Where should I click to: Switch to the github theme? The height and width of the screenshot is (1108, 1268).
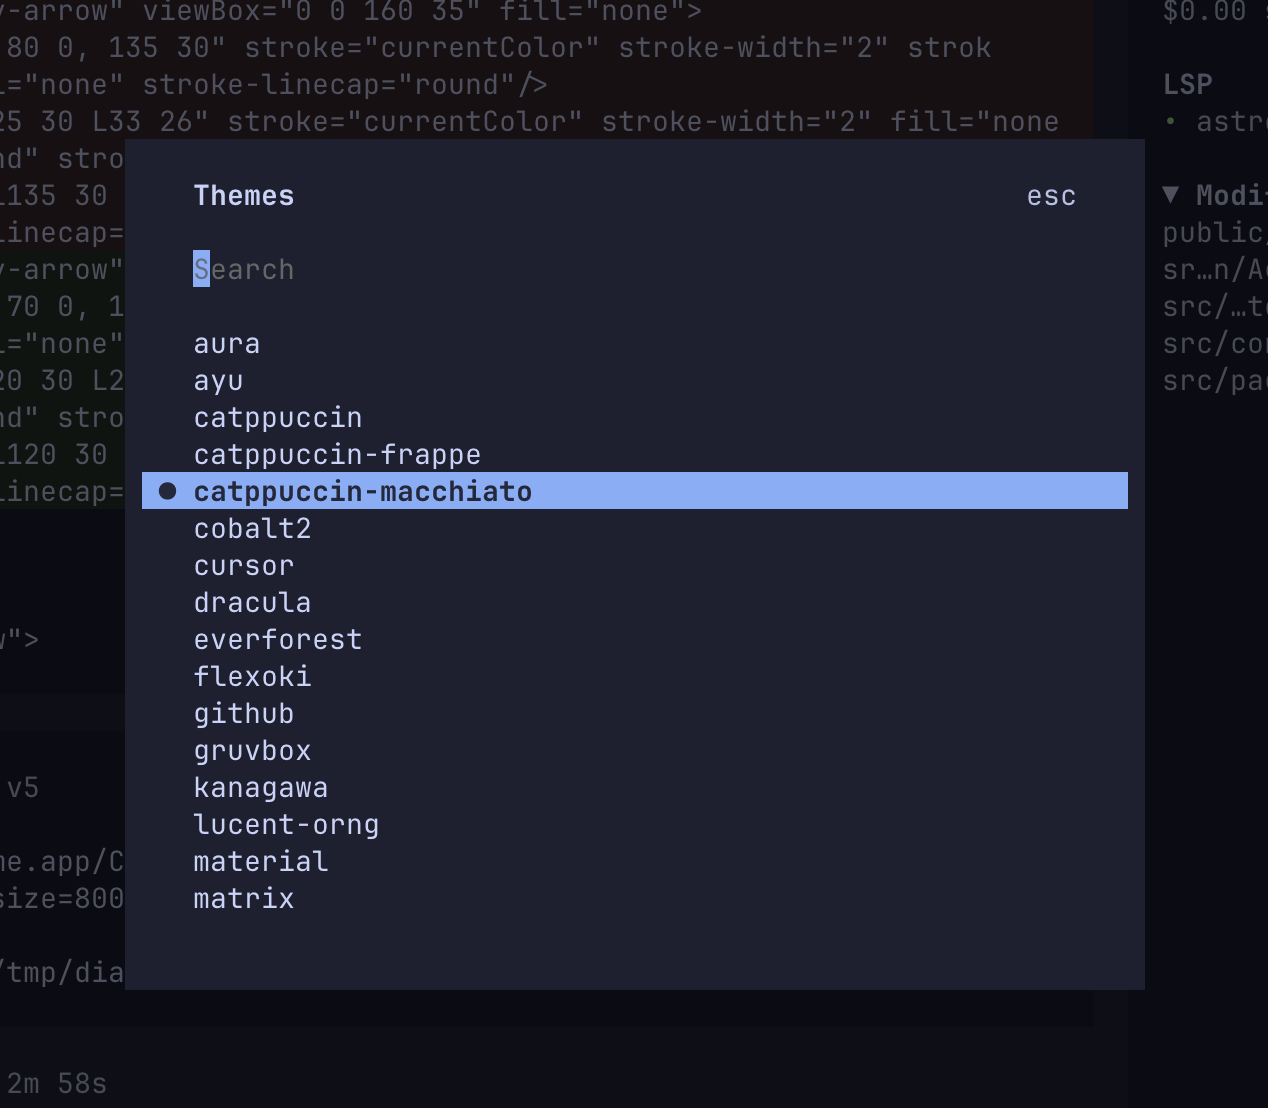point(244,714)
